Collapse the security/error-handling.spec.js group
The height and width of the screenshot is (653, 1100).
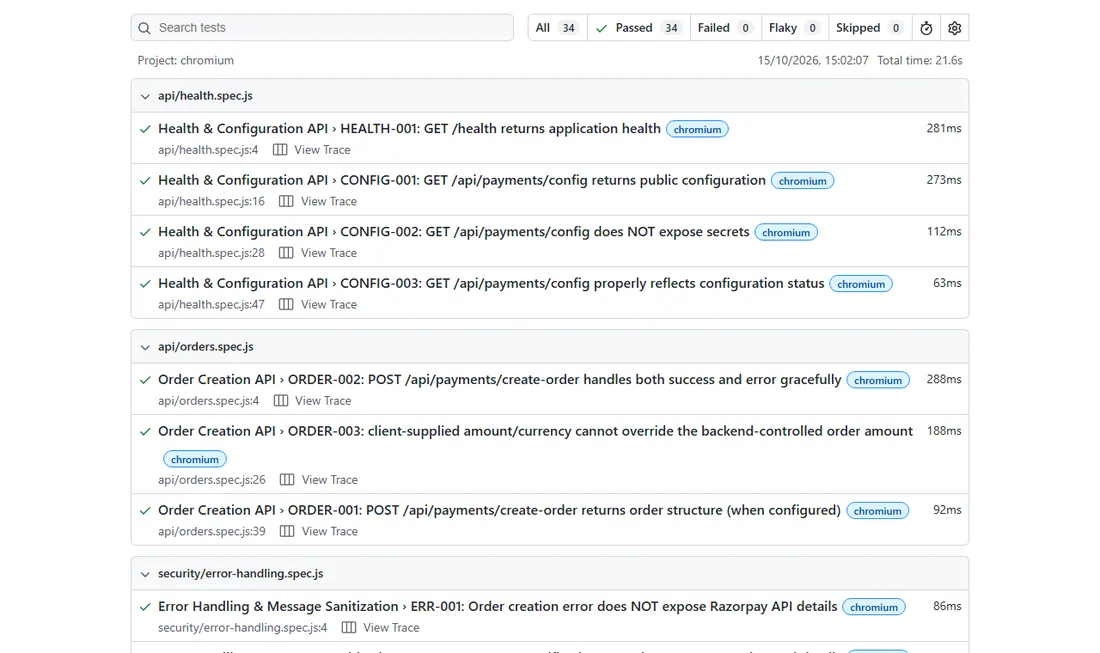pyautogui.click(x=145, y=574)
